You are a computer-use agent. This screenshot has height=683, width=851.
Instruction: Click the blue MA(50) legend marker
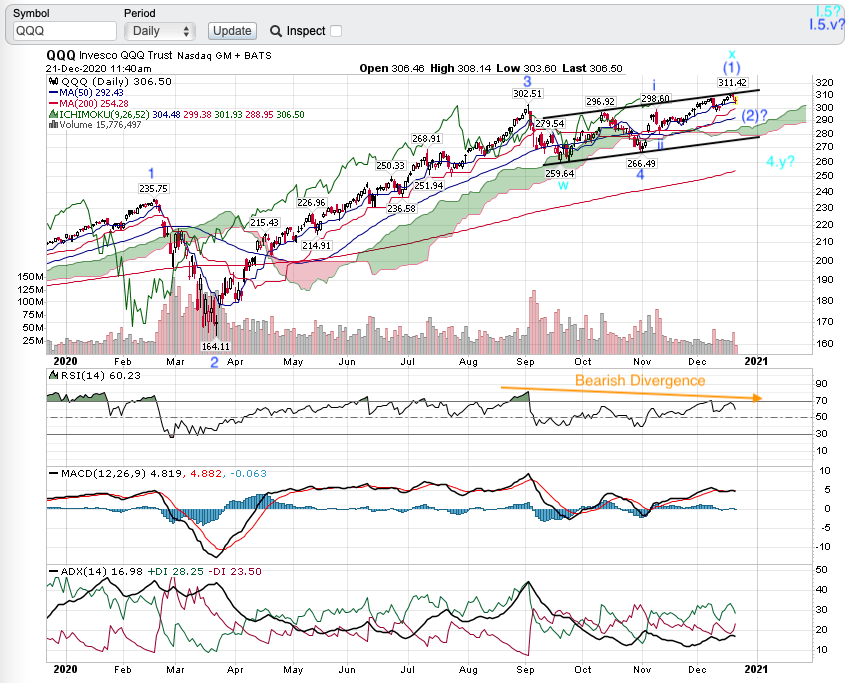coord(53,93)
